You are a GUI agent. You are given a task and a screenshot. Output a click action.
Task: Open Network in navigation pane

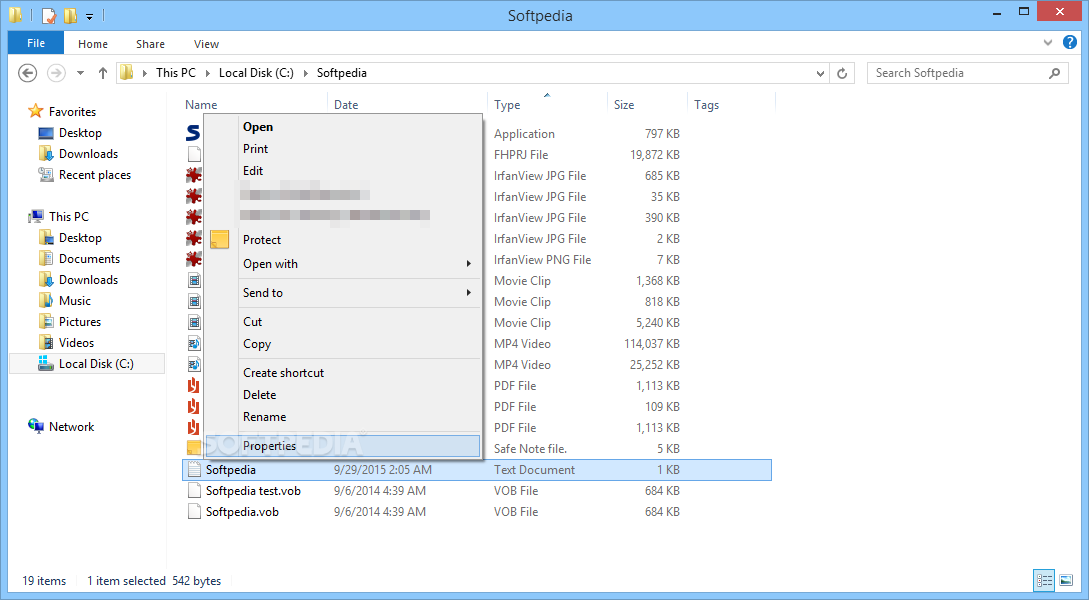[x=71, y=426]
